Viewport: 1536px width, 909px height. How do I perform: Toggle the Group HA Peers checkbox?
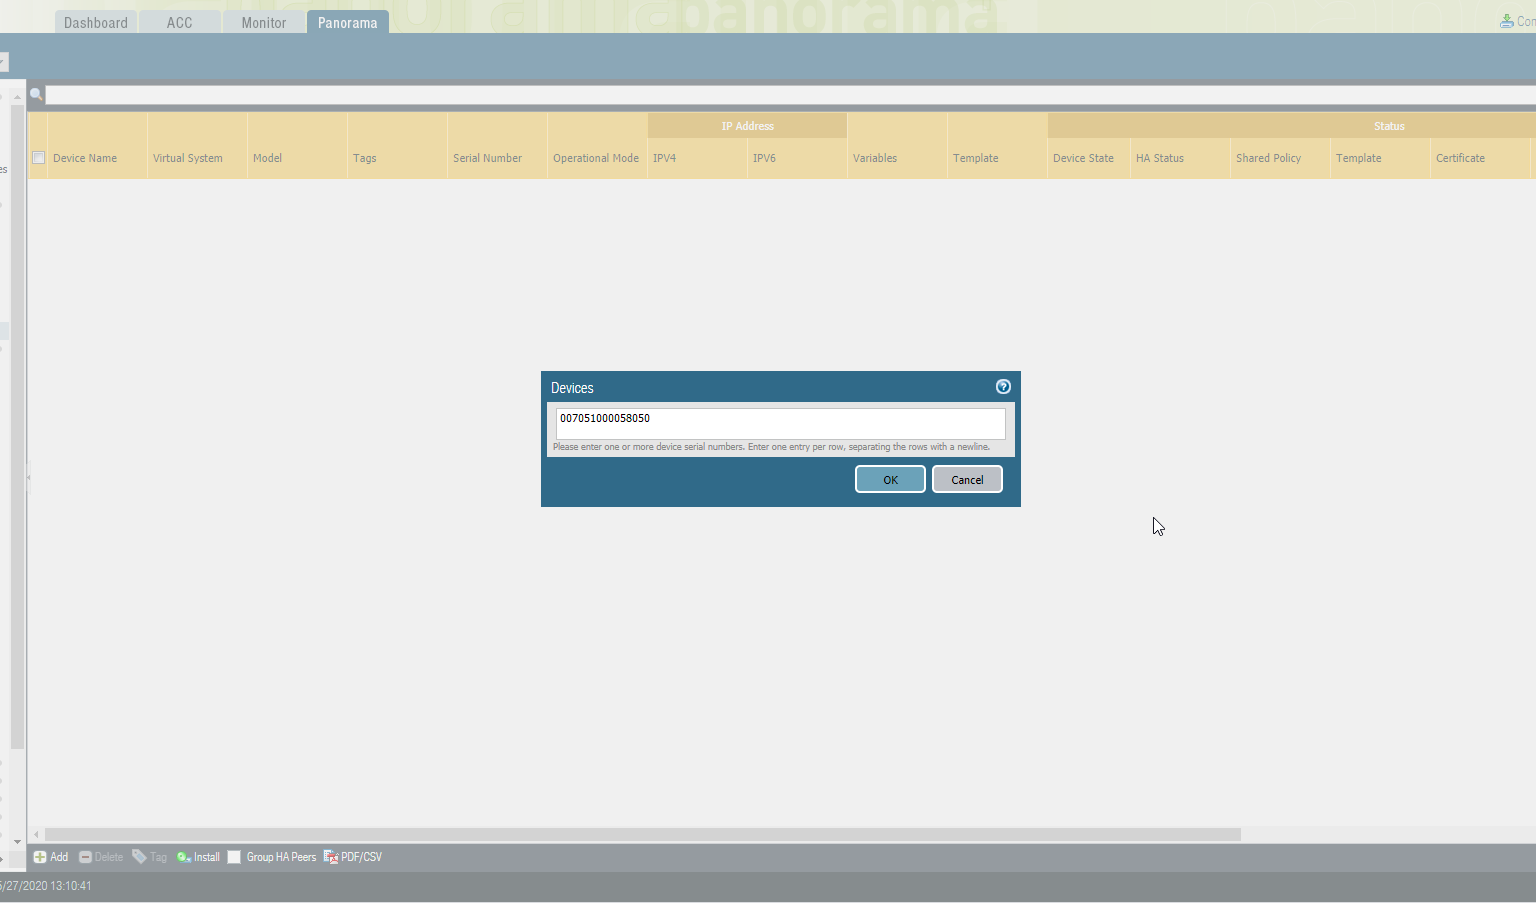pos(234,857)
